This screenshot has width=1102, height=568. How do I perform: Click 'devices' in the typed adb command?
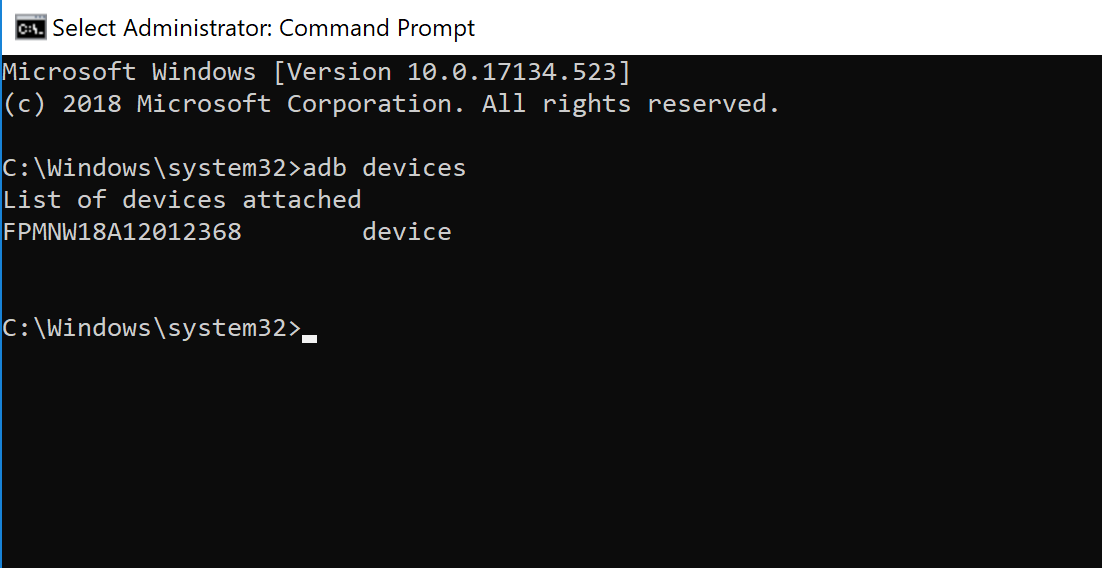pyautogui.click(x=414, y=168)
